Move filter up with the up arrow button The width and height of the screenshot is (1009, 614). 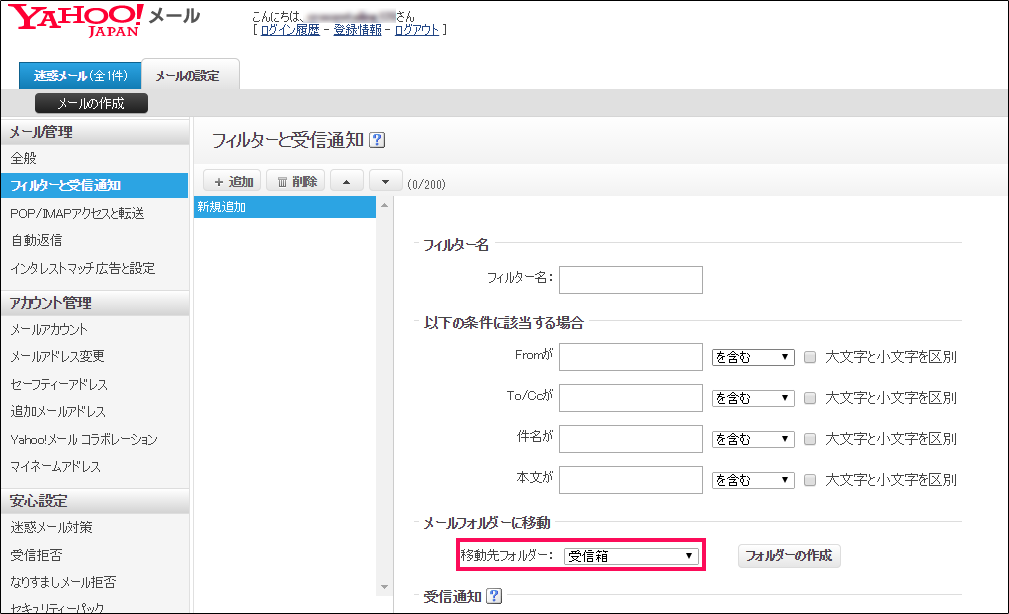(x=346, y=181)
